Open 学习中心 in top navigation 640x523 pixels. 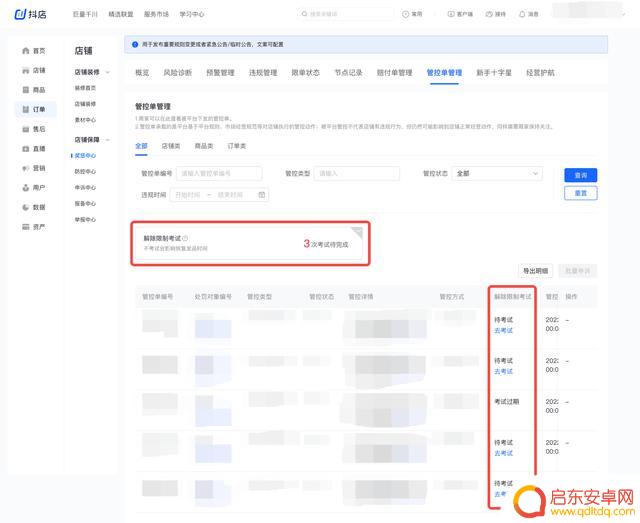pyautogui.click(x=192, y=14)
